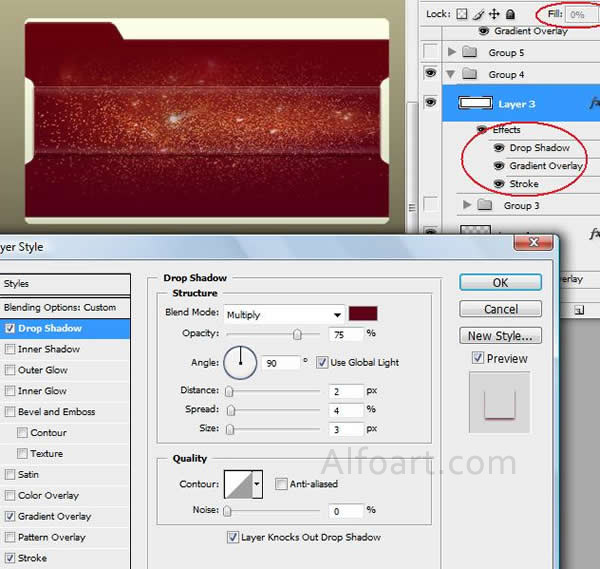Open the Stroke style settings
This screenshot has width=600, height=569.
coord(33,558)
